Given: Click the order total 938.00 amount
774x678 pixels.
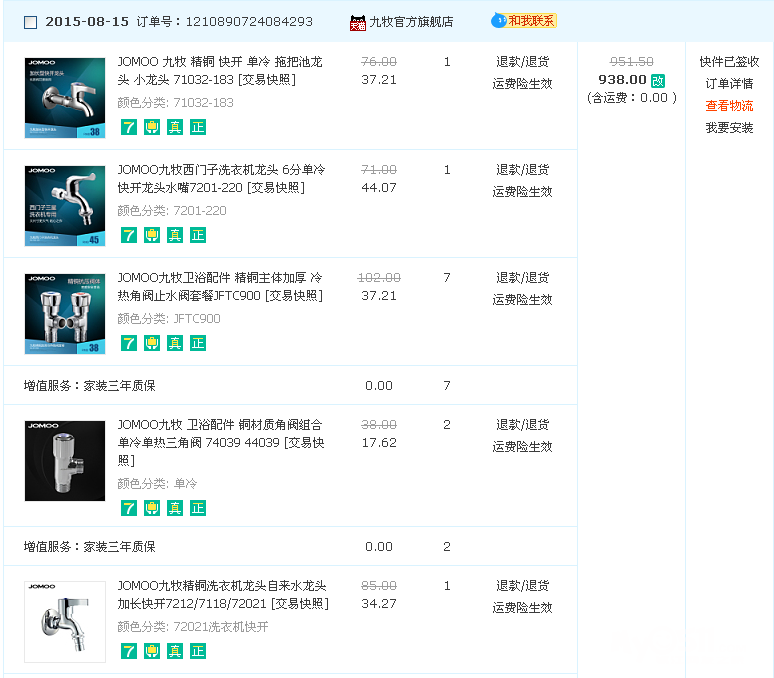Looking at the screenshot, I should [622, 80].
